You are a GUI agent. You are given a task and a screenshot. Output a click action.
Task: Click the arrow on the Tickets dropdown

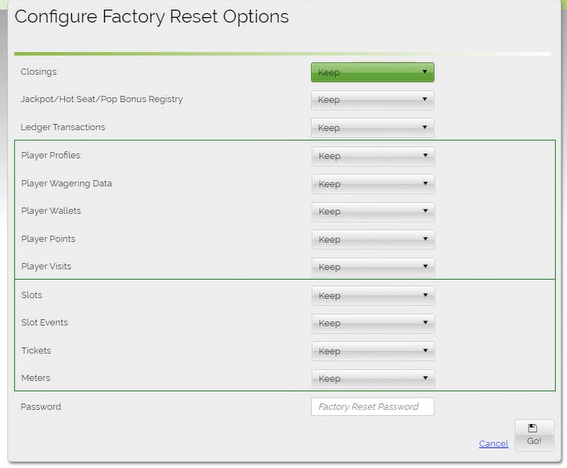425,350
